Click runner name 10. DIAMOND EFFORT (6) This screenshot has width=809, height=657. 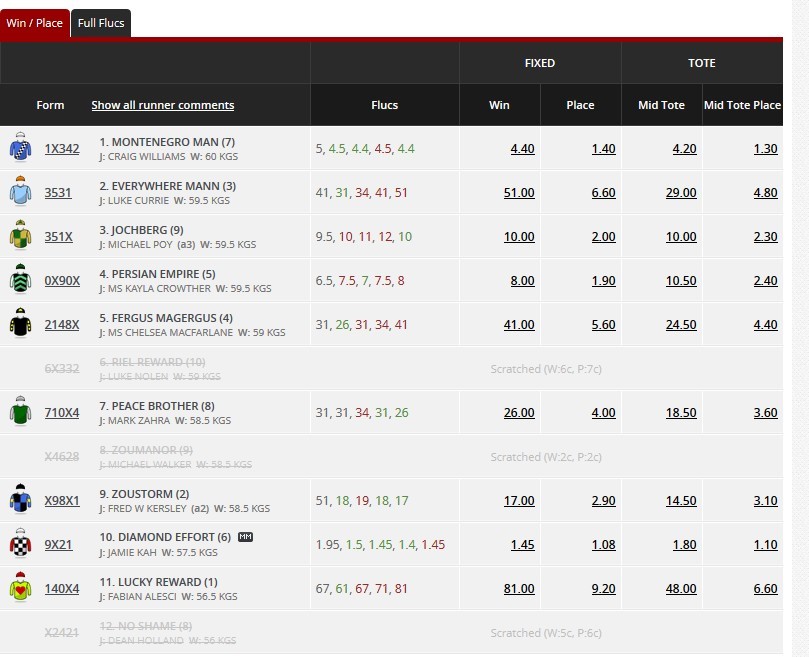click(x=165, y=537)
